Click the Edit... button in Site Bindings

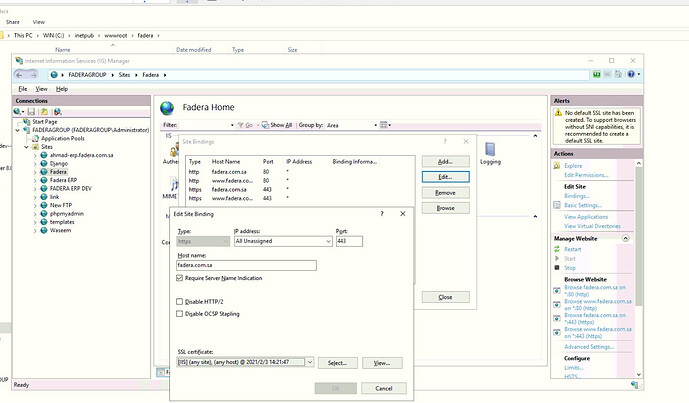click(x=446, y=177)
